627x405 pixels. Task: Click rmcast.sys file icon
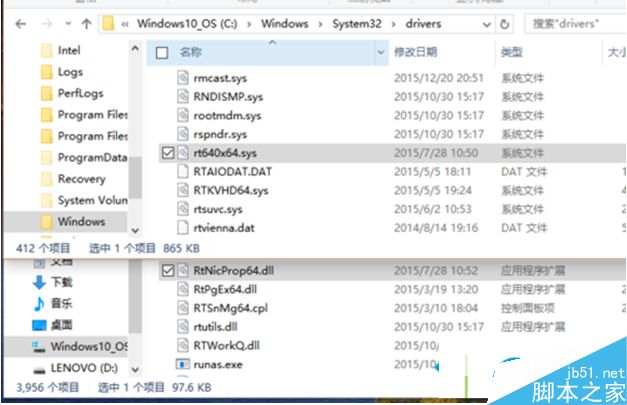click(183, 78)
